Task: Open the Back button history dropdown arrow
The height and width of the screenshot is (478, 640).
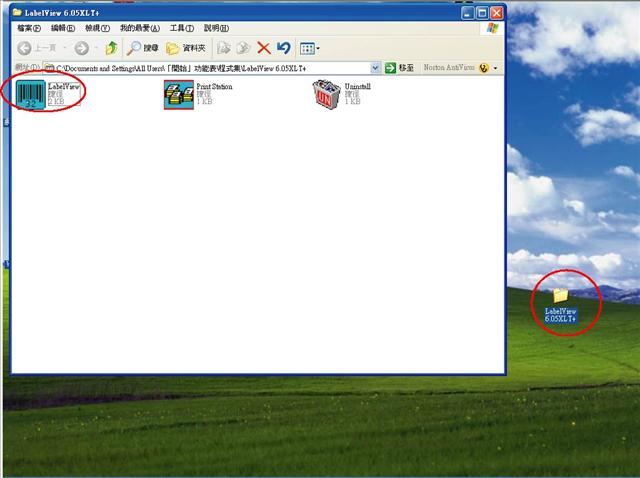Action: tap(64, 48)
